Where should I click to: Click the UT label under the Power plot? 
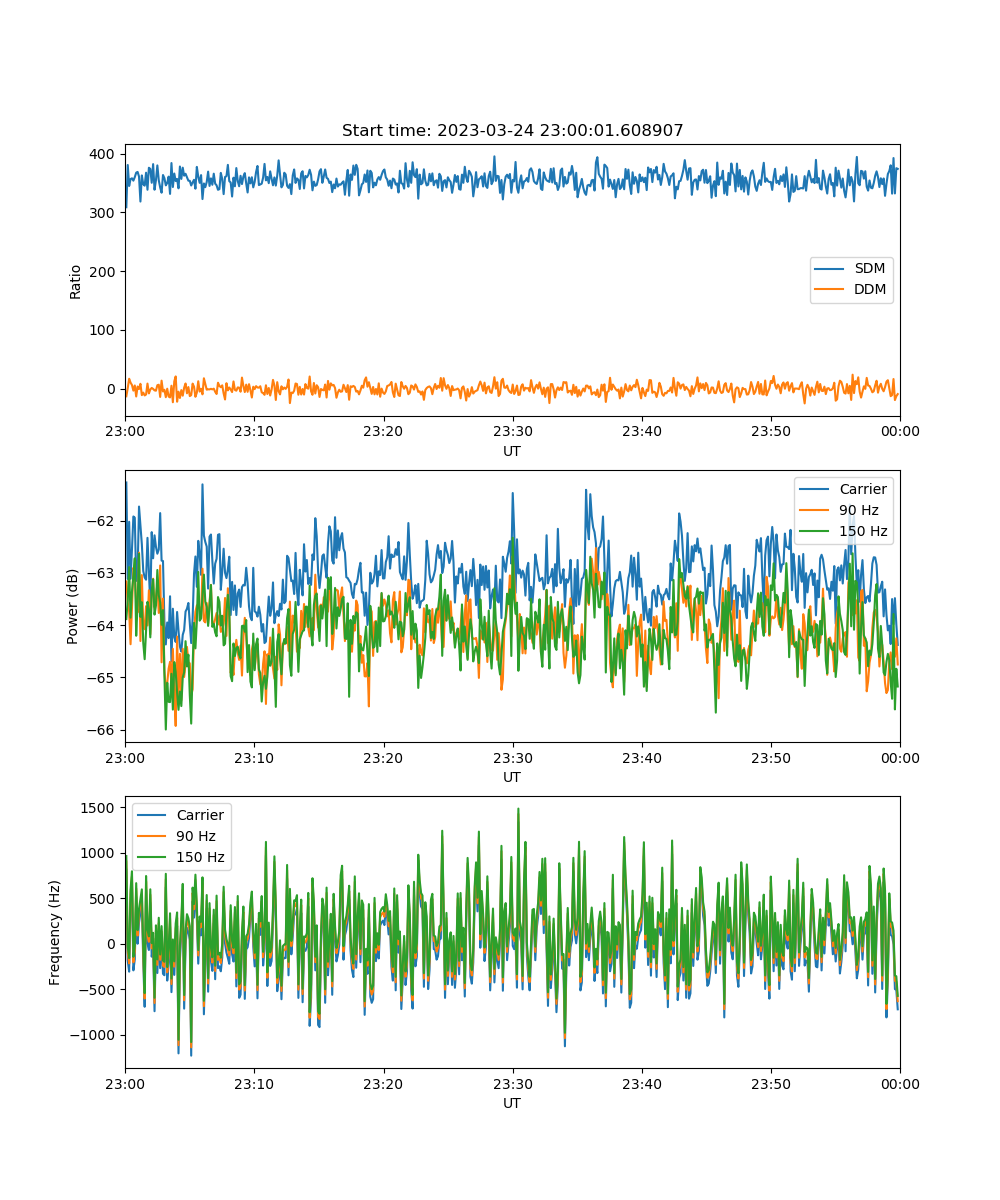pyautogui.click(x=512, y=777)
